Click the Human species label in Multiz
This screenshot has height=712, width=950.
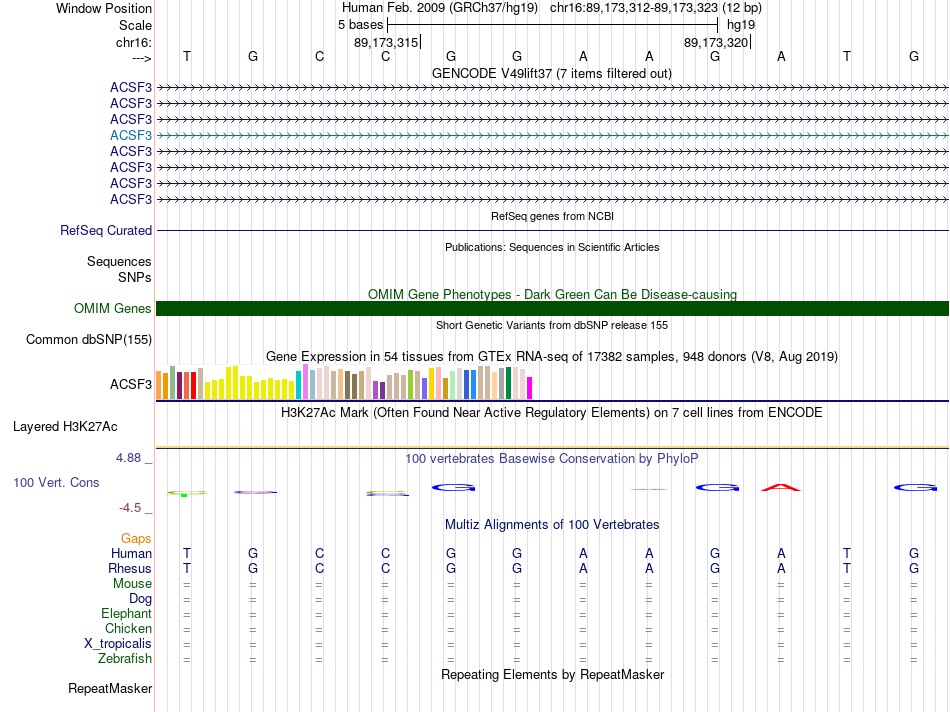[x=131, y=553]
